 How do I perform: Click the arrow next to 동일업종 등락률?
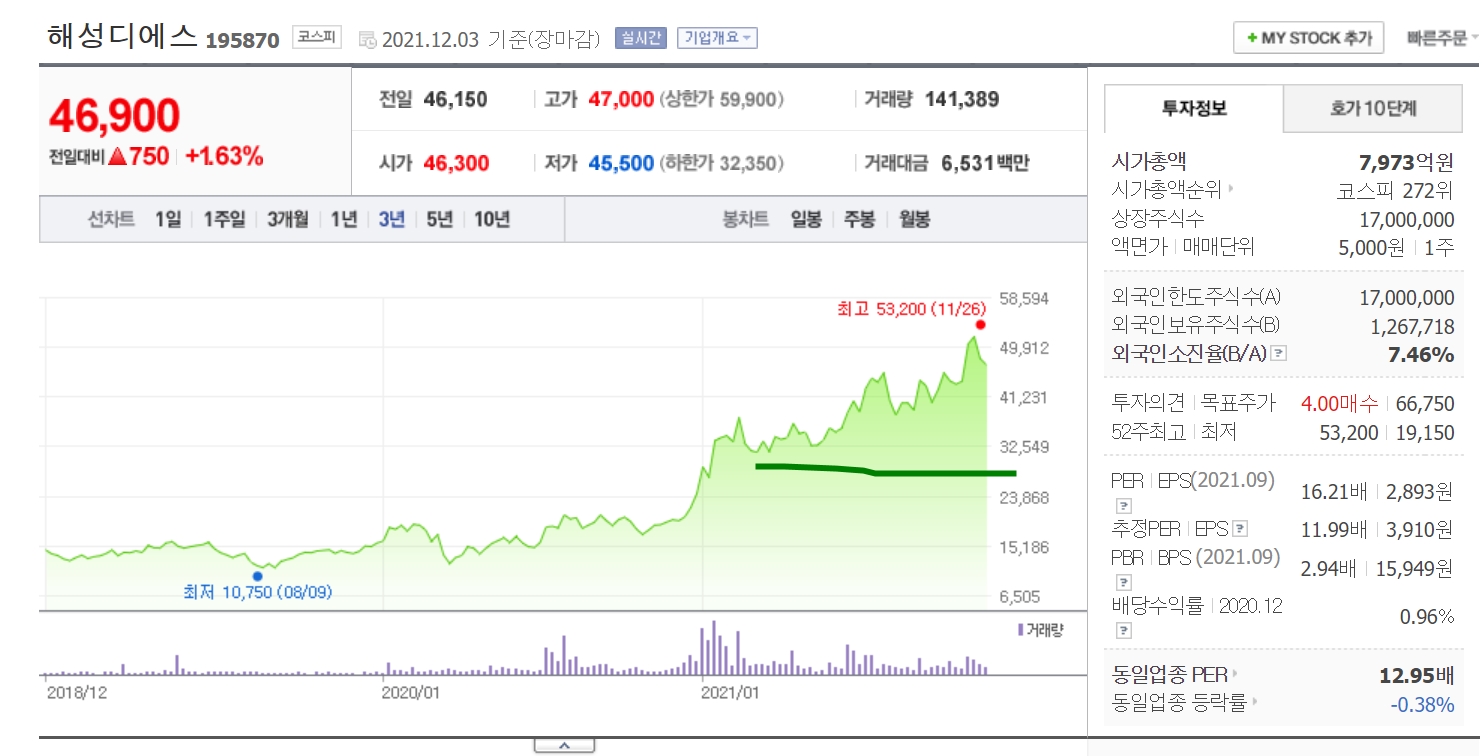click(1253, 703)
